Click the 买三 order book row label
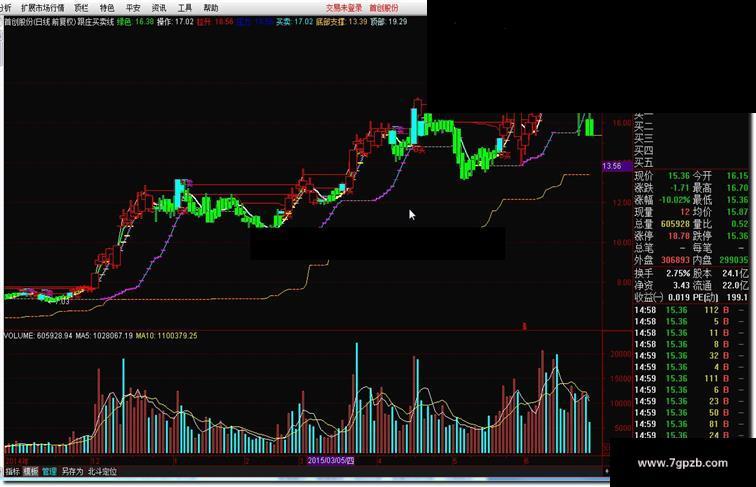 643,139
